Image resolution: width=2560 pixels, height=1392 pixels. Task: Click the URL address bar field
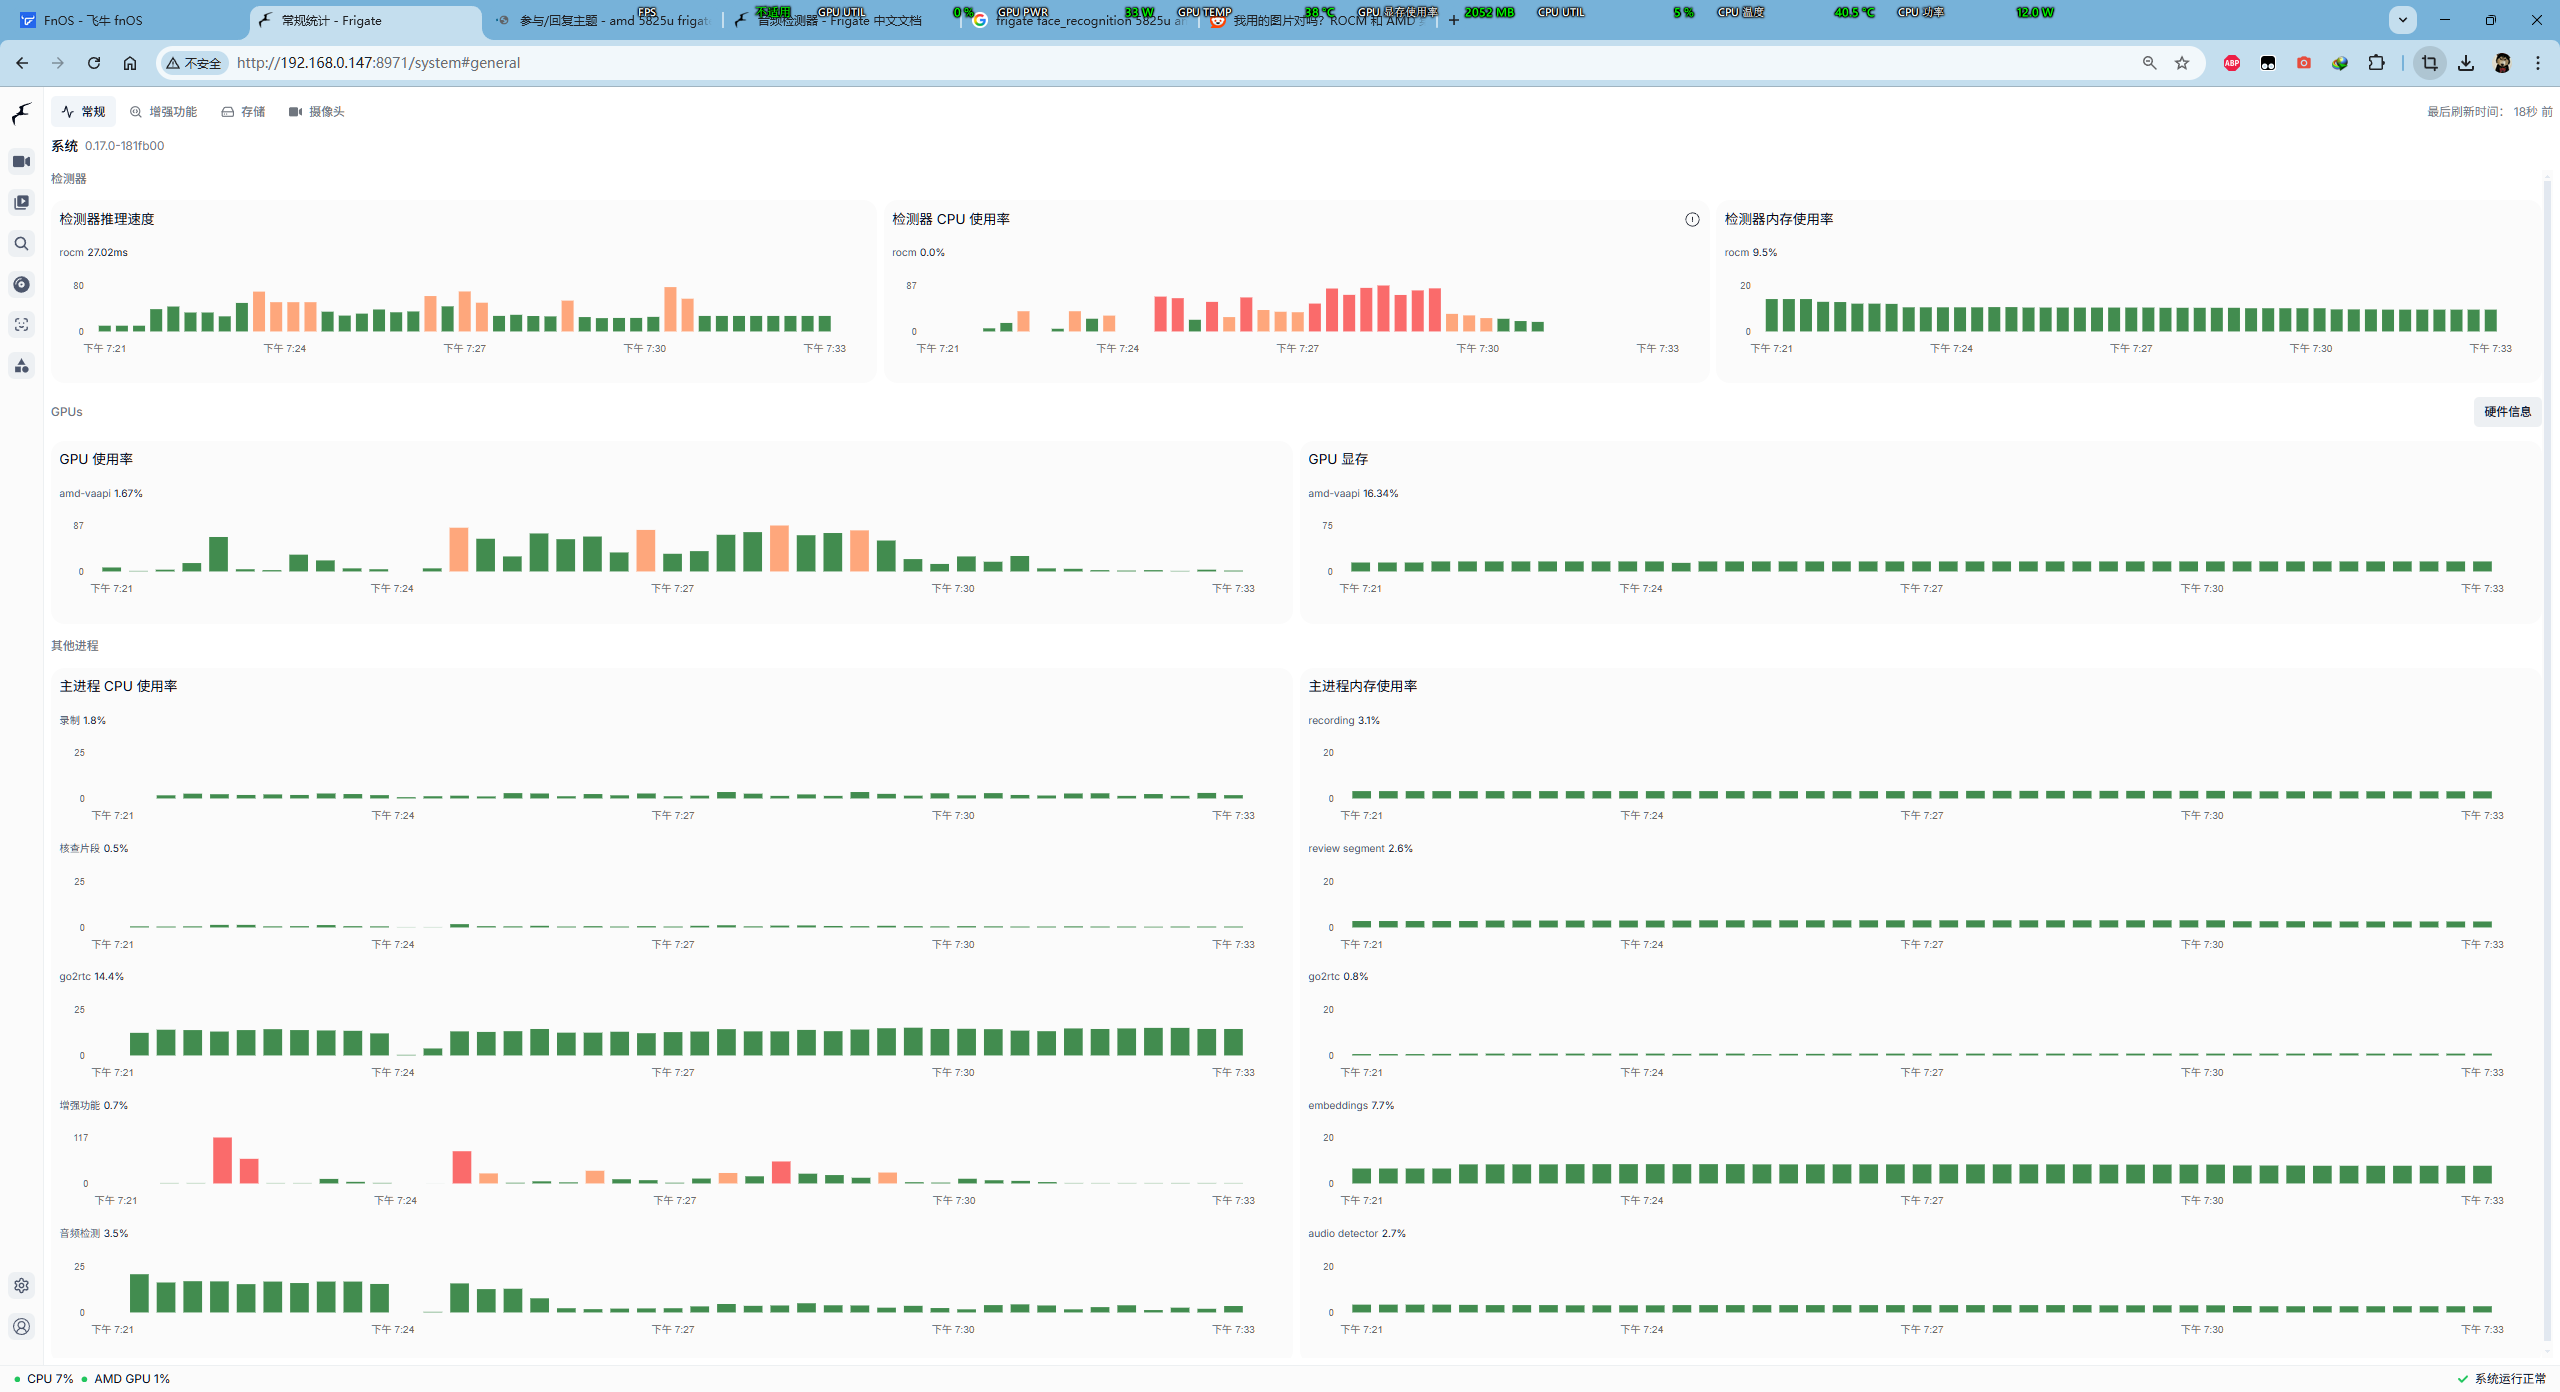click(1180, 63)
